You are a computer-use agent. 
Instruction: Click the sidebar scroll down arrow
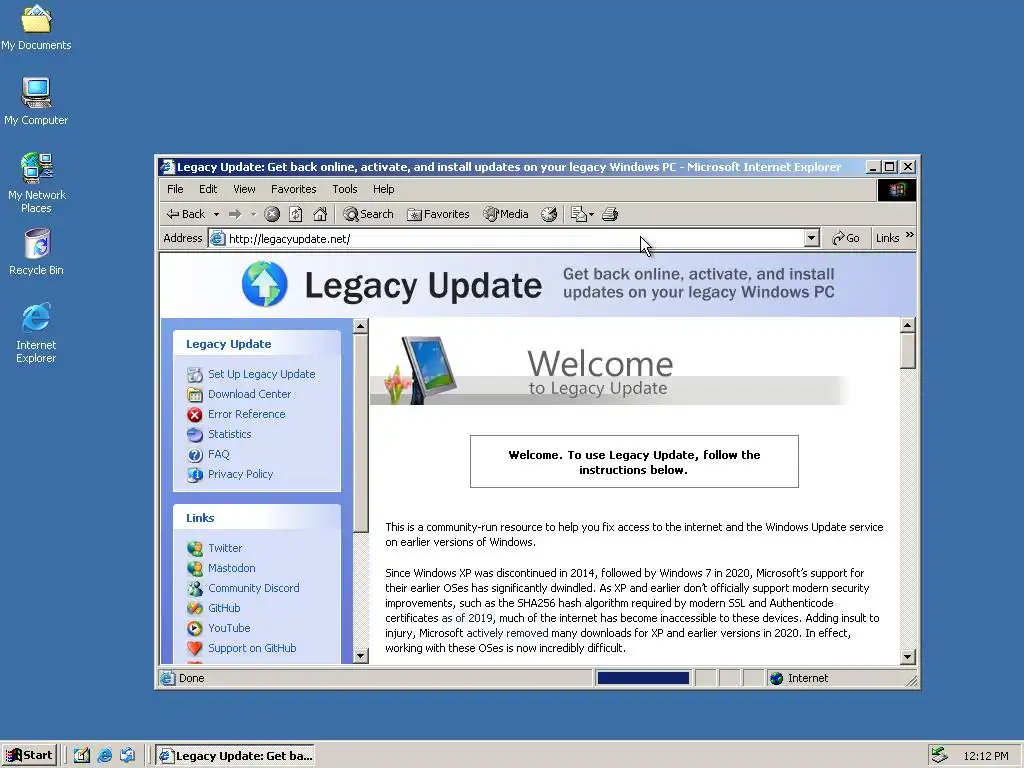360,656
